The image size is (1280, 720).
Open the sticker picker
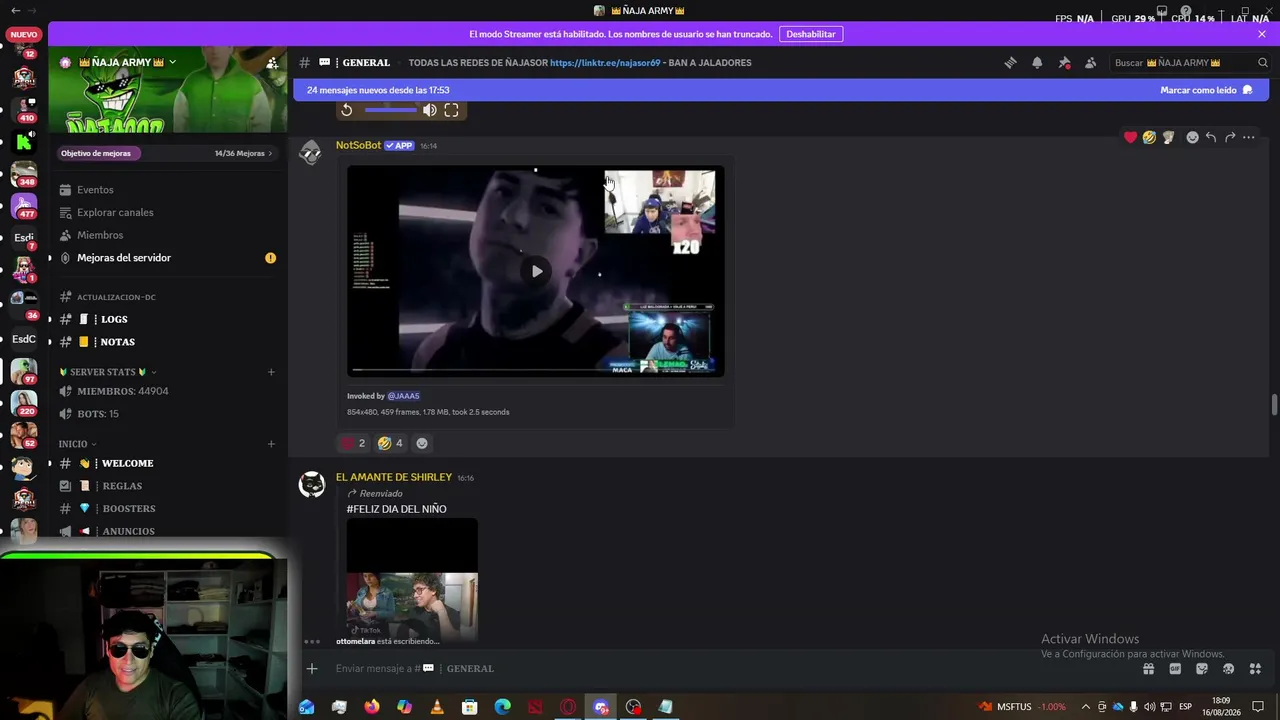tap(1202, 668)
